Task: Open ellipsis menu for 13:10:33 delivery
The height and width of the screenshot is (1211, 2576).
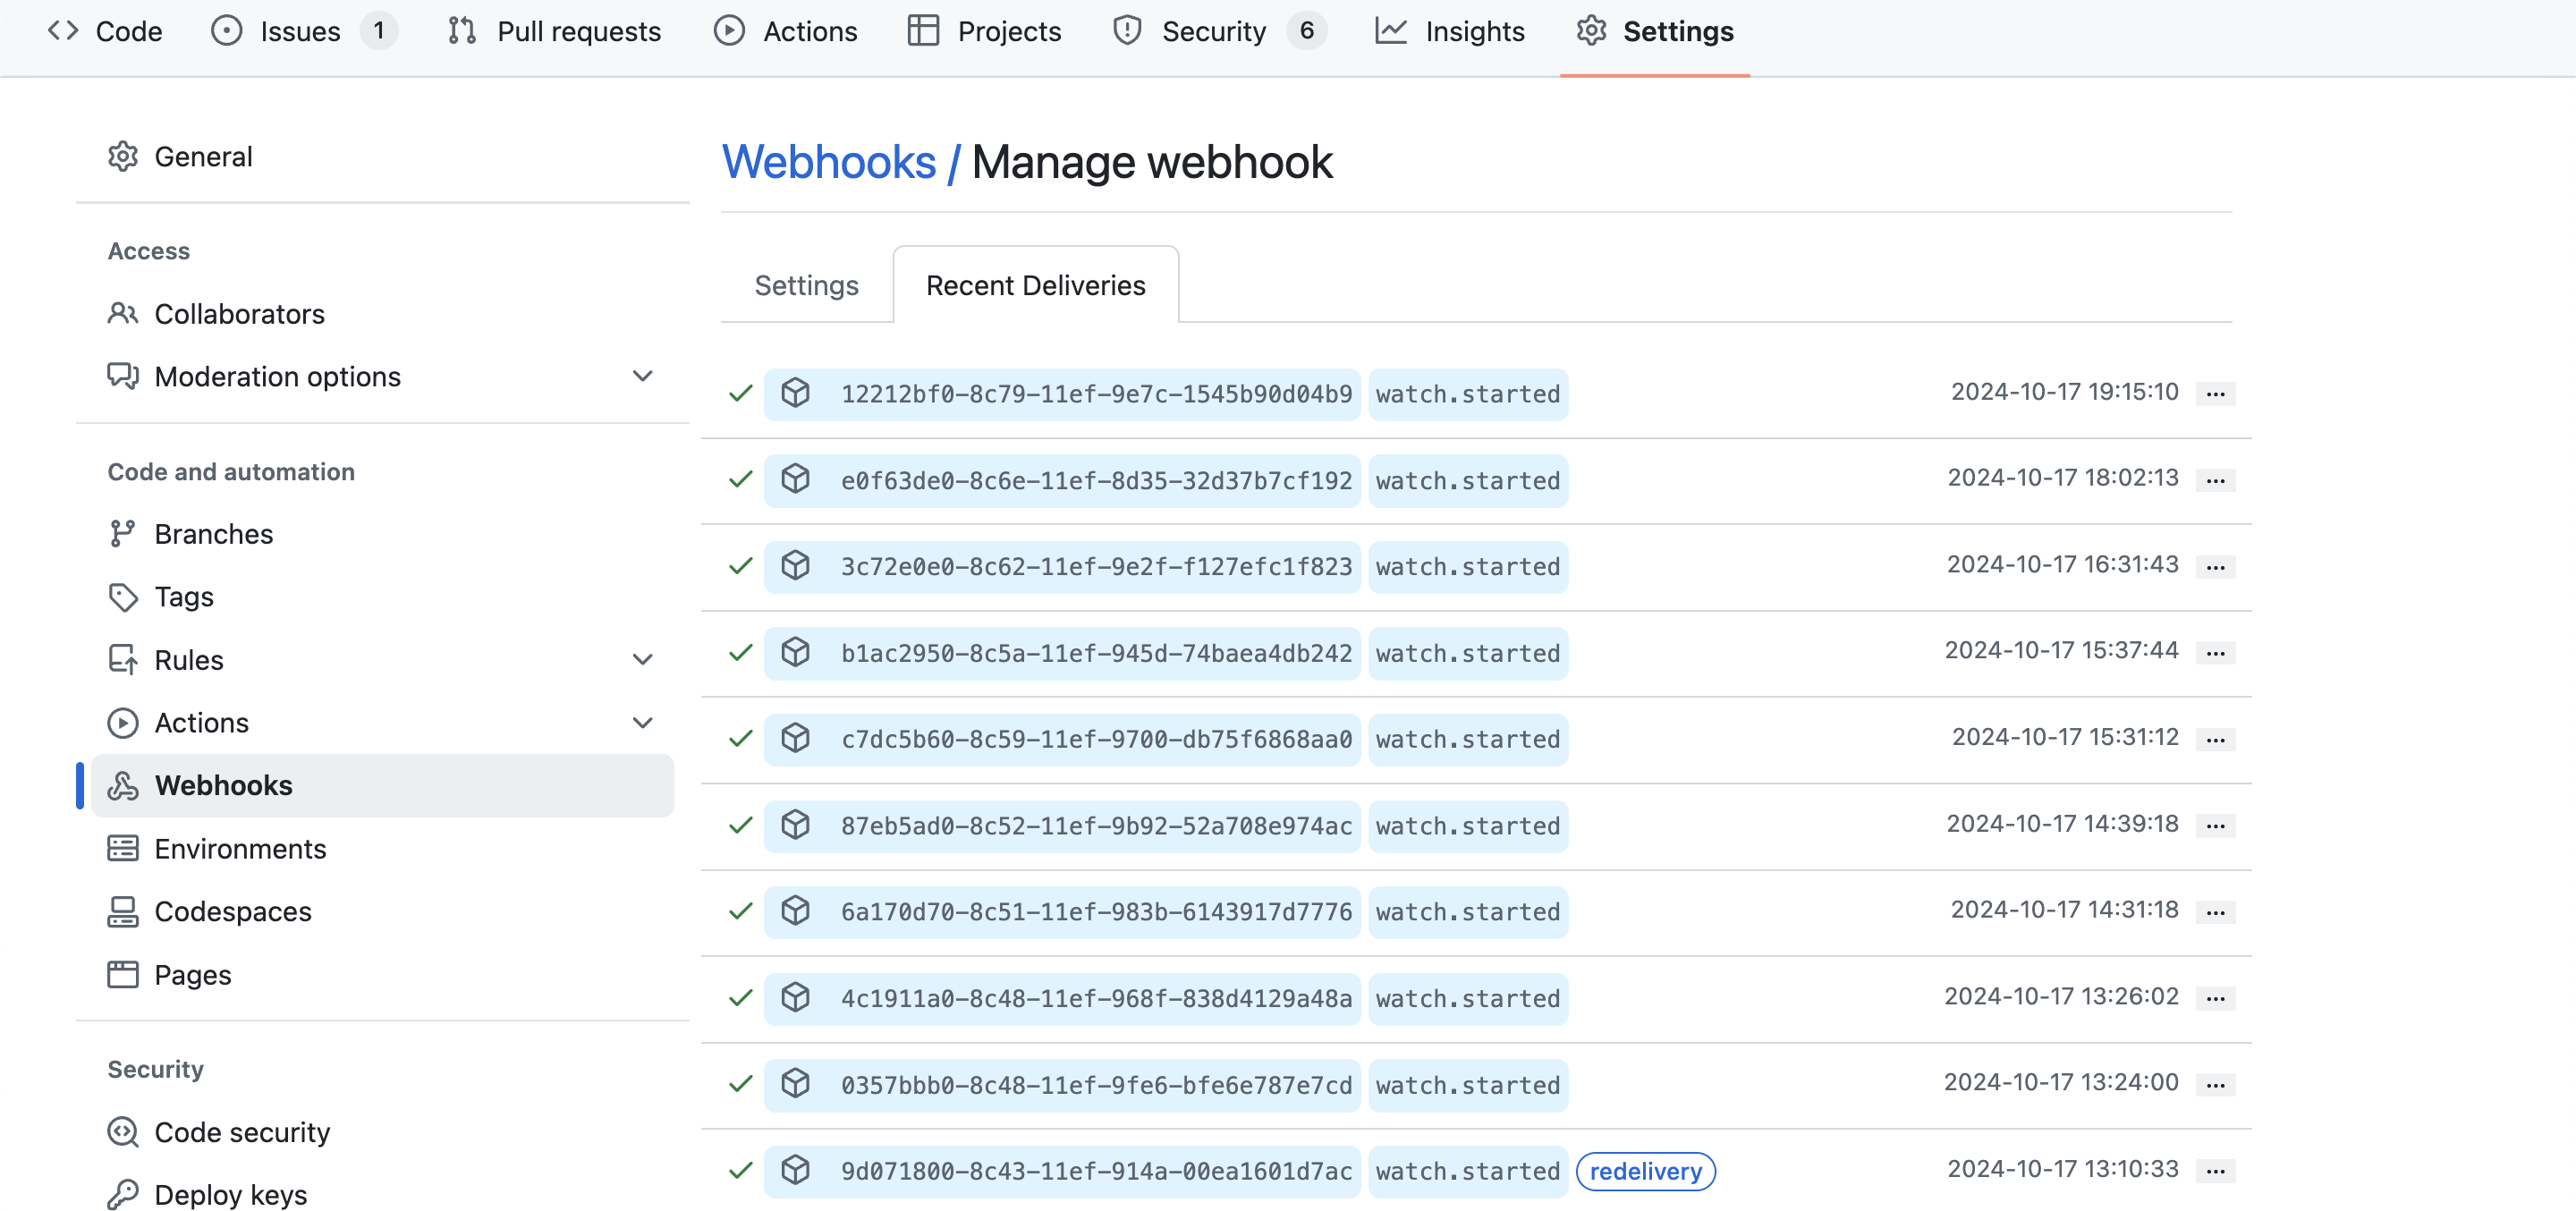Action: [x=2215, y=1170]
